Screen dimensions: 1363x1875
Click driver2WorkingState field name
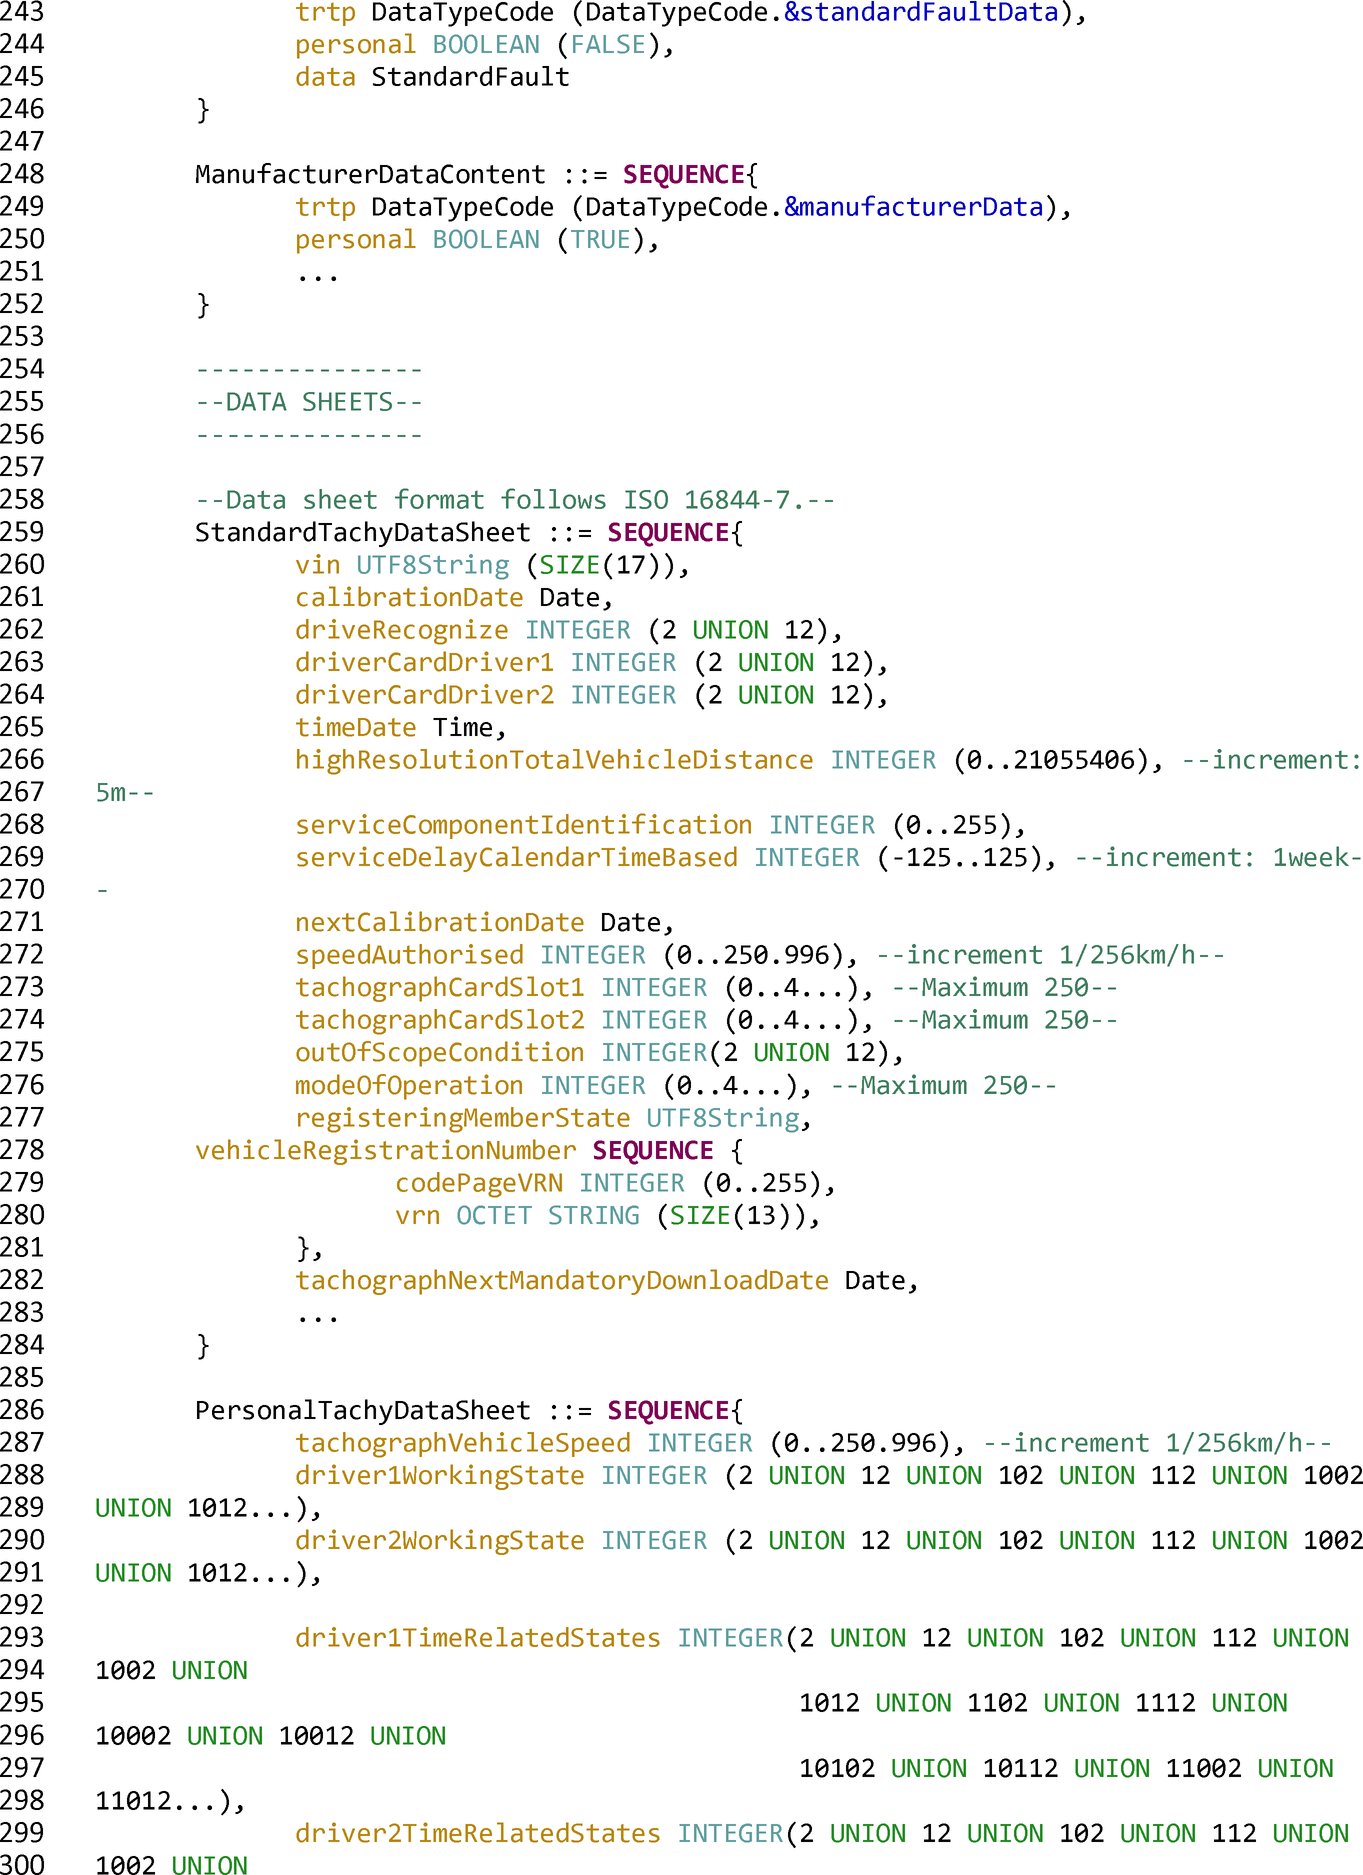439,1541
